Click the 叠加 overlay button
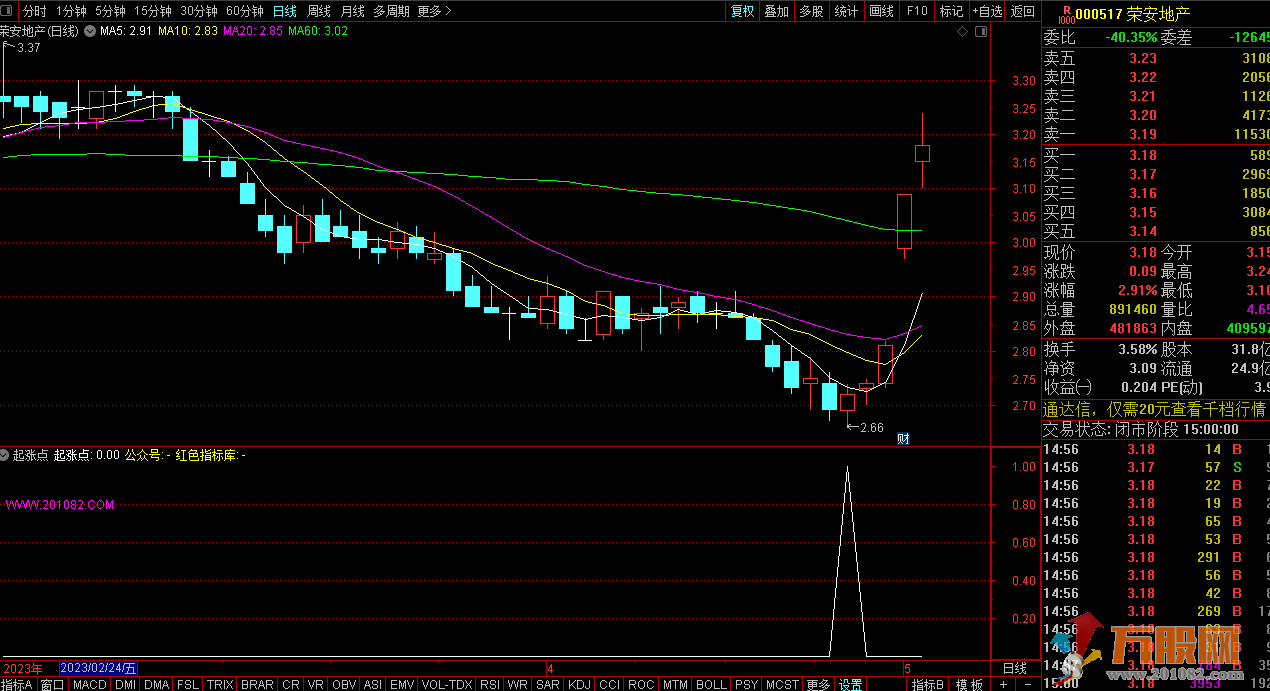The width and height of the screenshot is (1270, 691). 776,11
